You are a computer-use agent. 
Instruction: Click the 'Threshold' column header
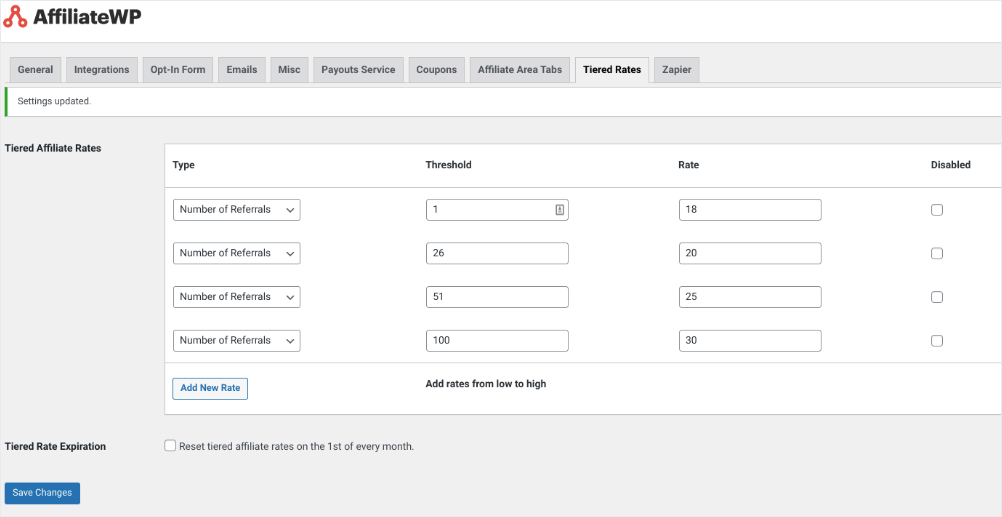449,165
